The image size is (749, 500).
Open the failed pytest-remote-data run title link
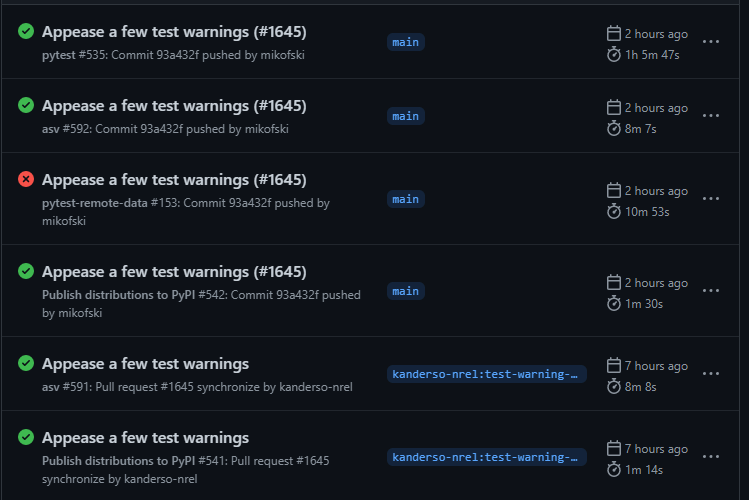tap(174, 180)
